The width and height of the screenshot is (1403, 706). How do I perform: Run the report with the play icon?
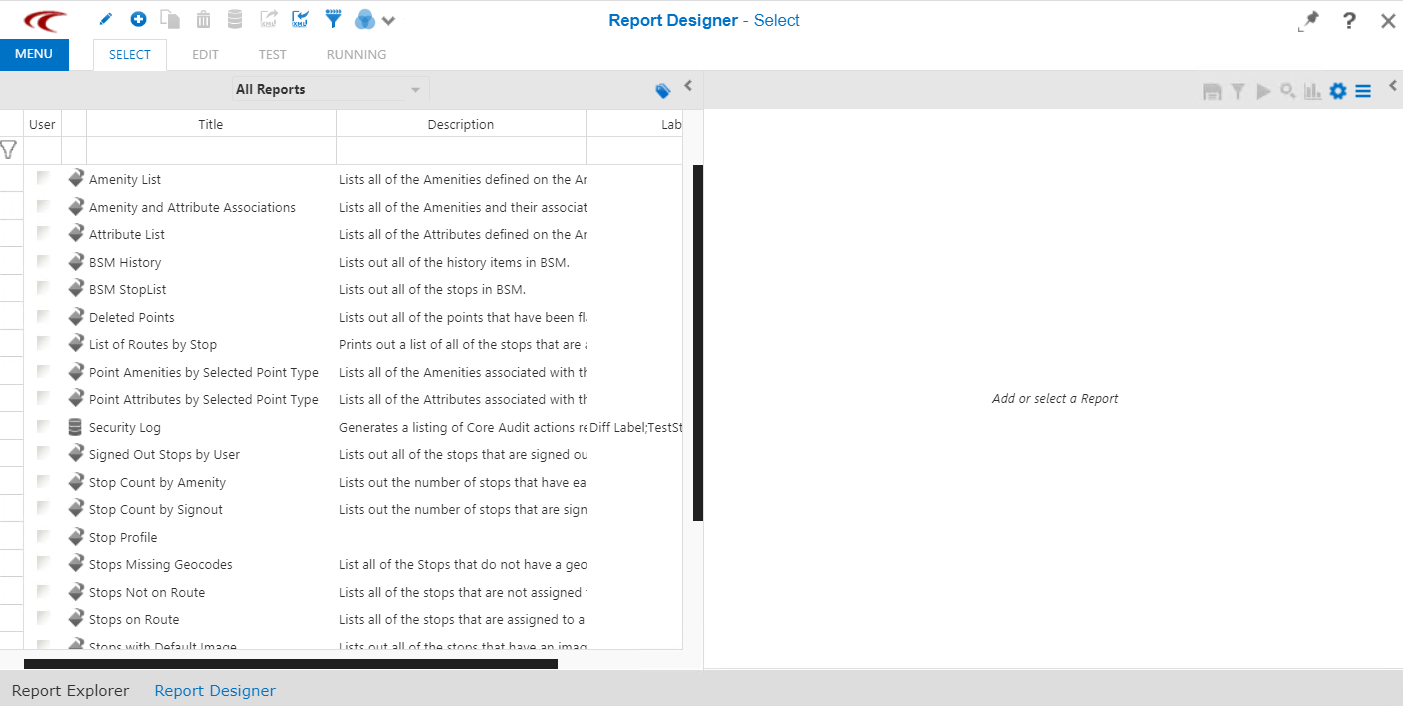pos(1263,91)
